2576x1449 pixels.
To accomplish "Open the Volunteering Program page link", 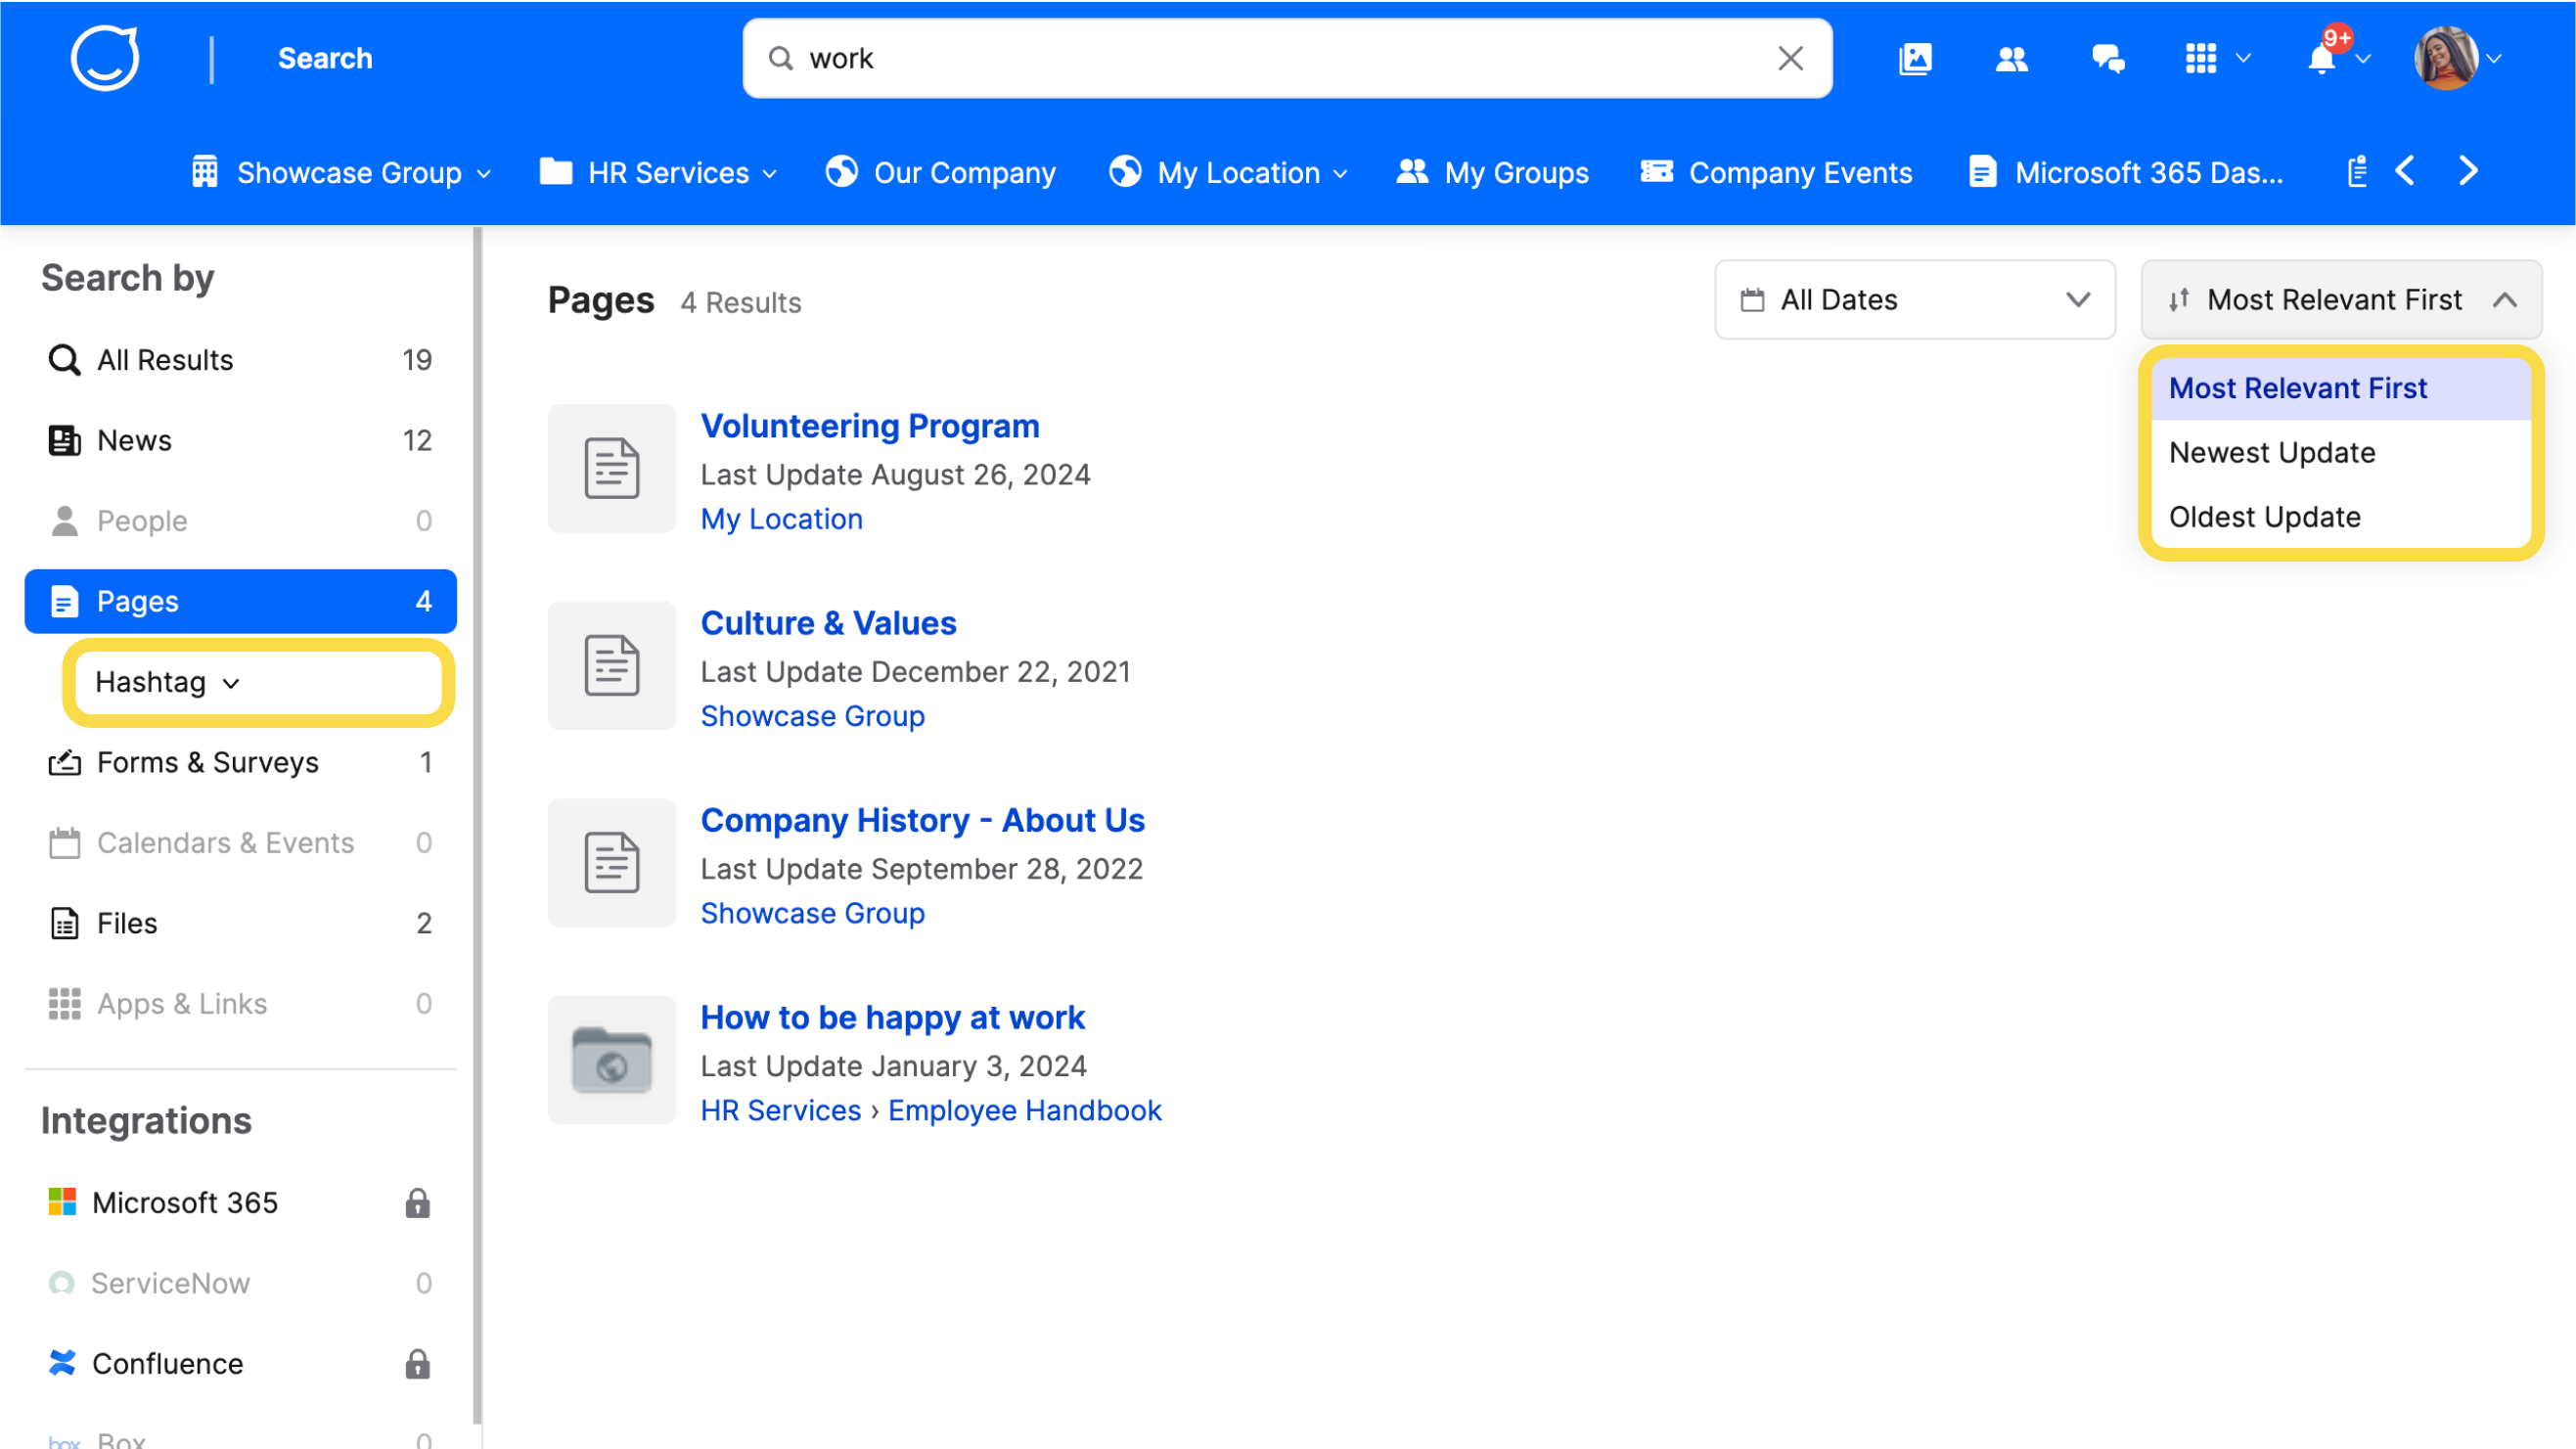I will pyautogui.click(x=869, y=426).
